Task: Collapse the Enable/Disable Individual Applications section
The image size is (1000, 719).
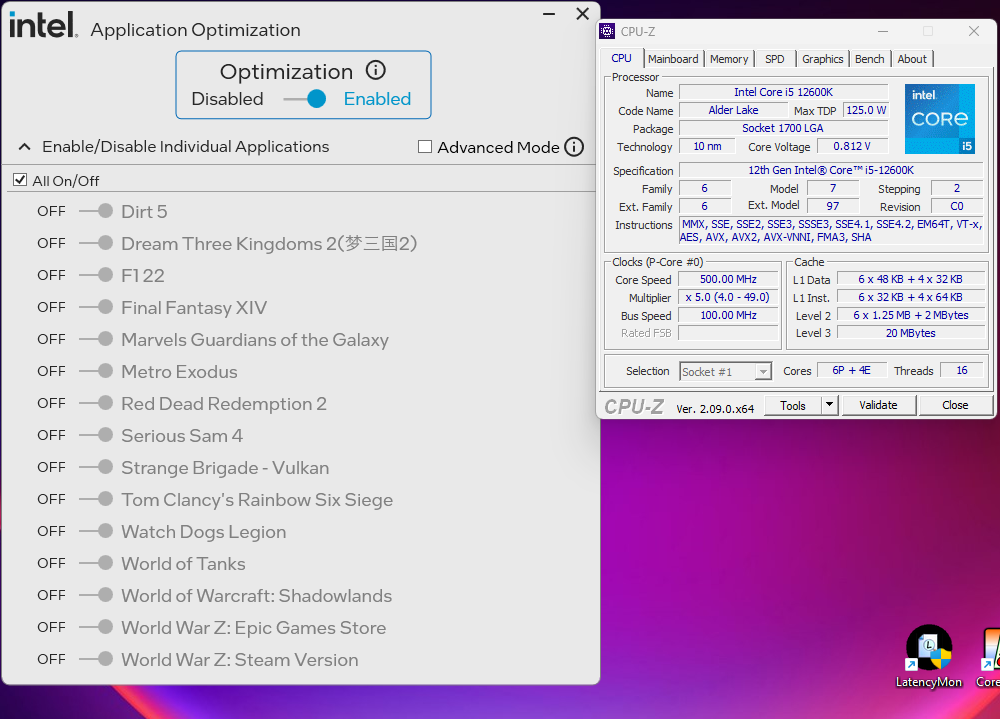Action: pos(24,147)
